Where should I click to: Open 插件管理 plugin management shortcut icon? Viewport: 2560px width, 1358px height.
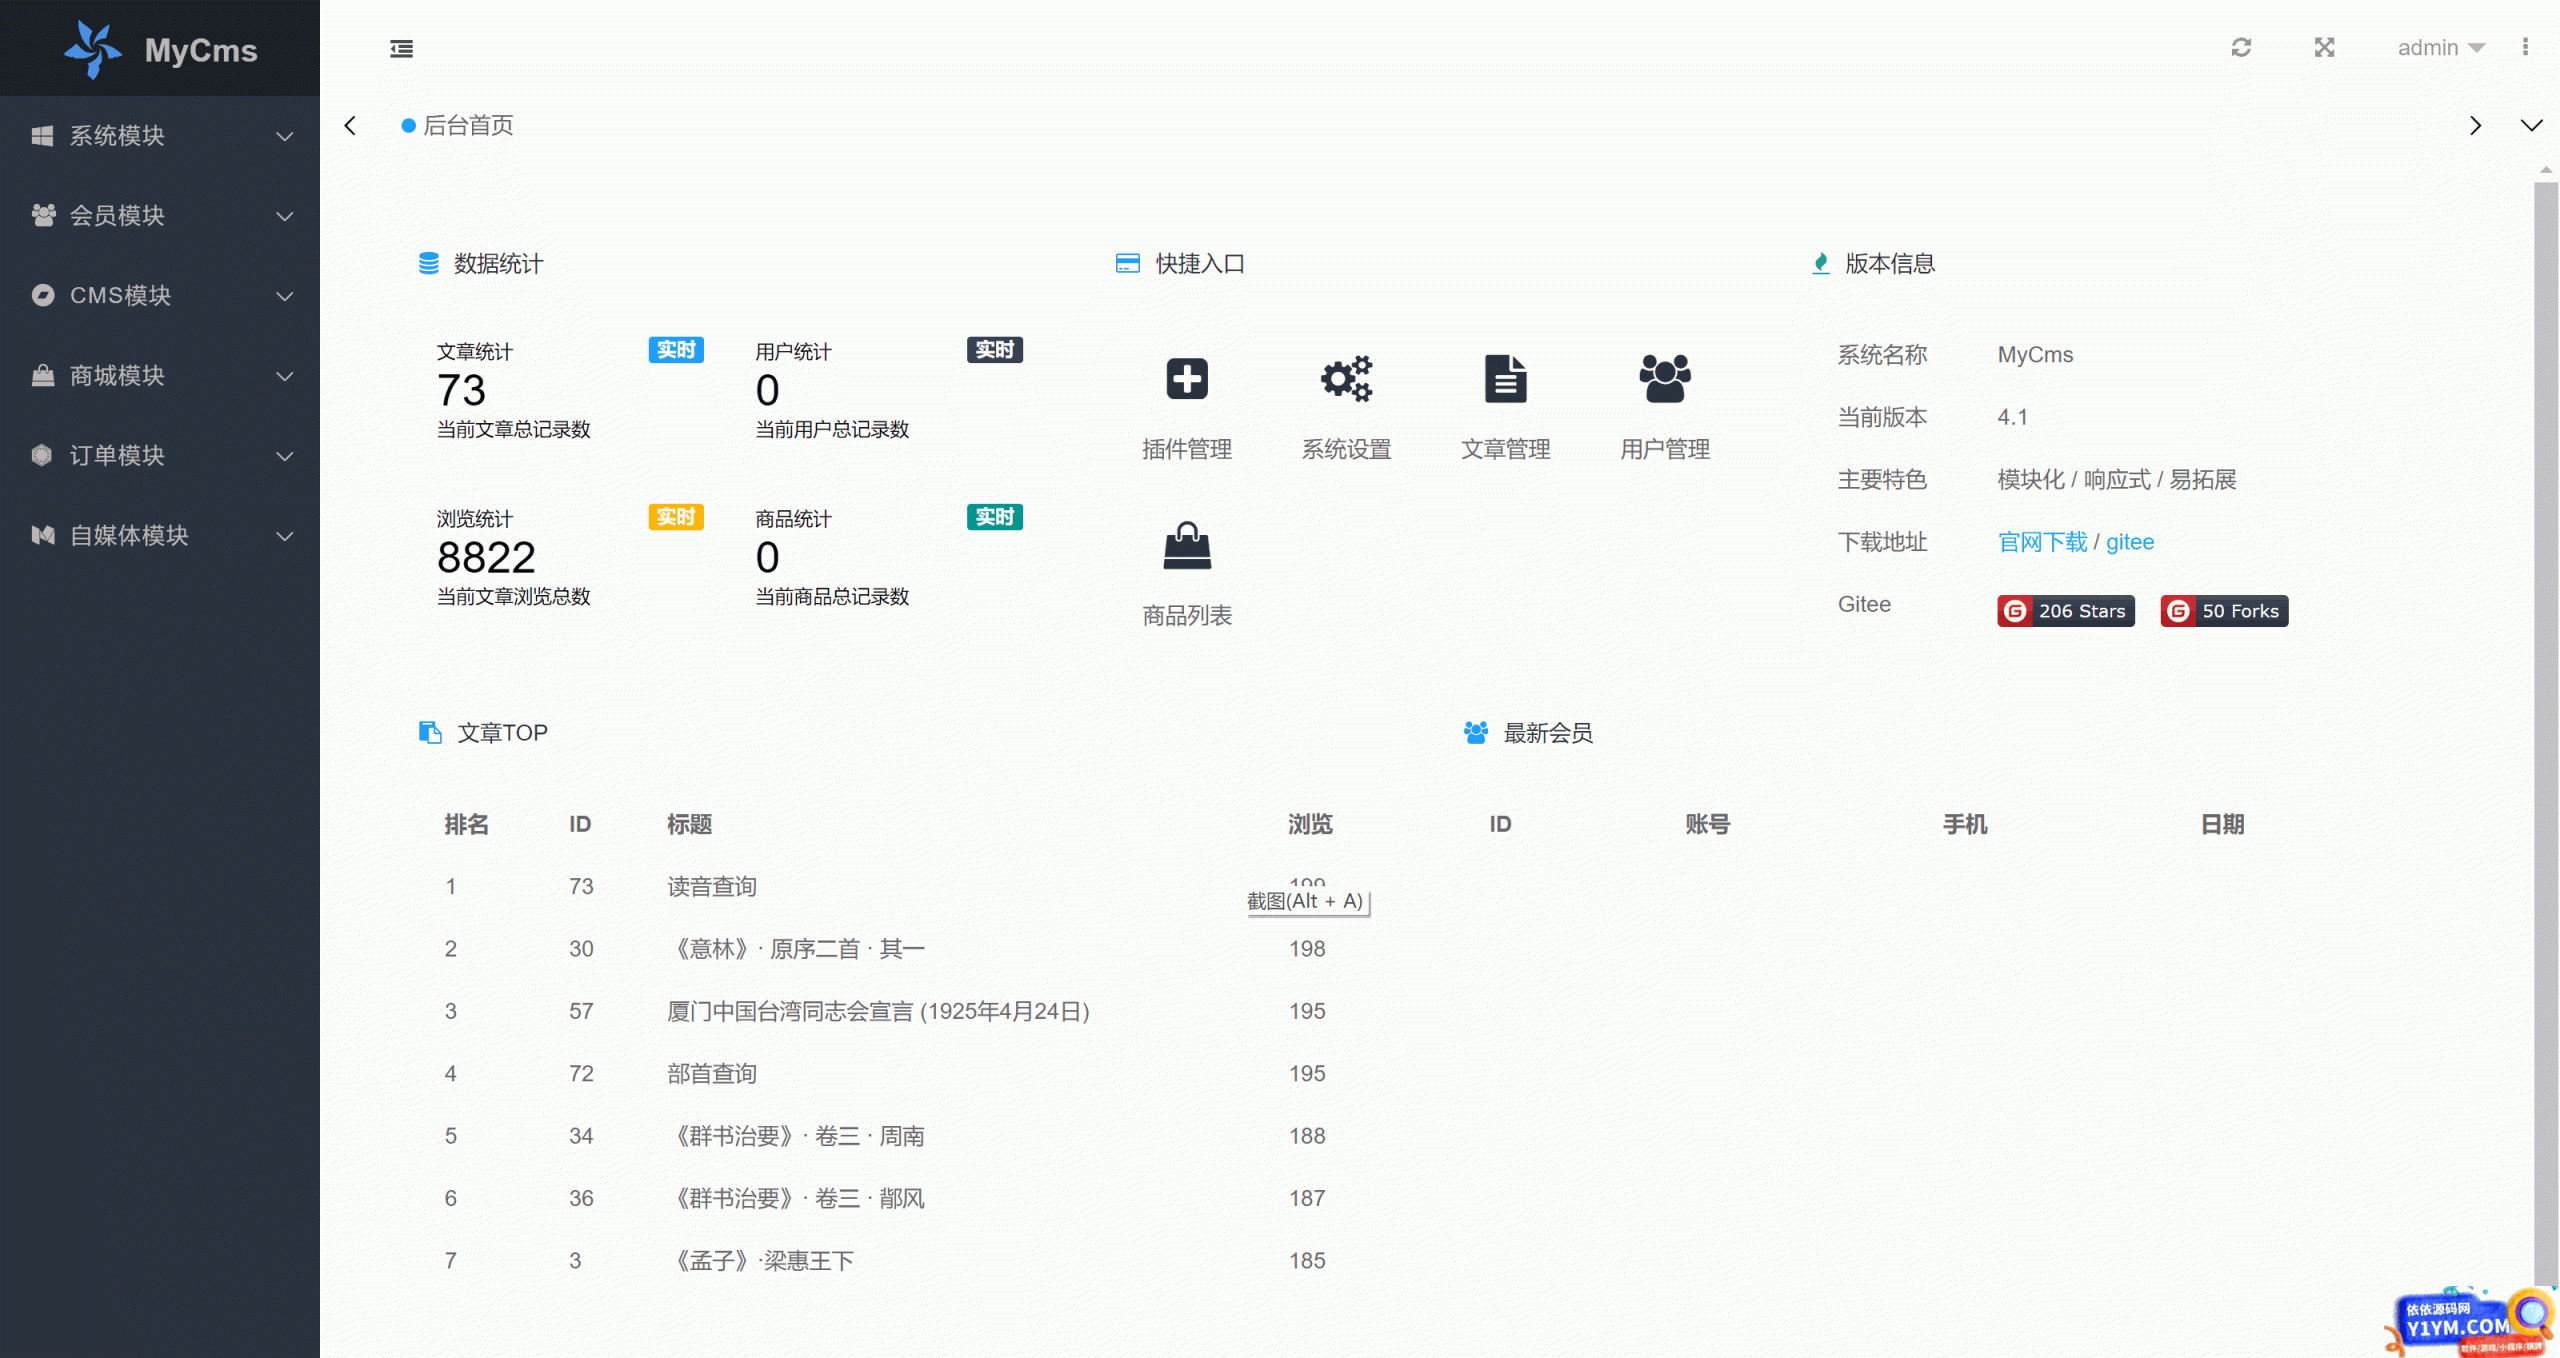coord(1187,379)
